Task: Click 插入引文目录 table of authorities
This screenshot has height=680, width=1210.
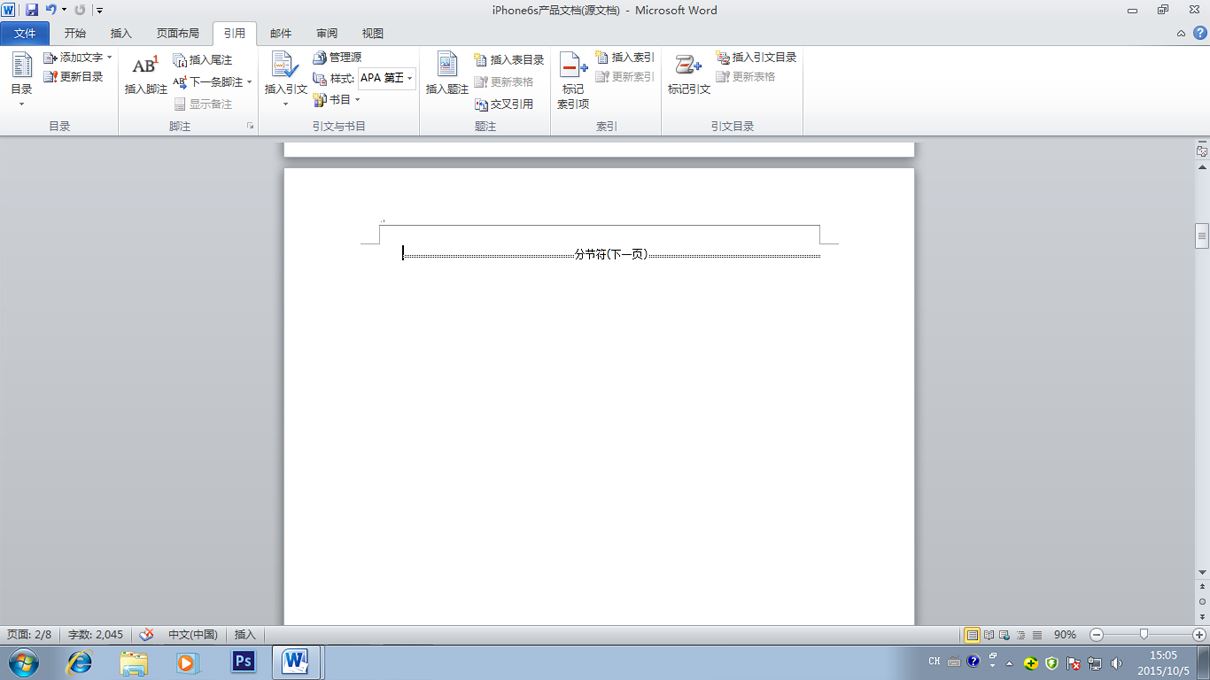Action: pos(756,58)
